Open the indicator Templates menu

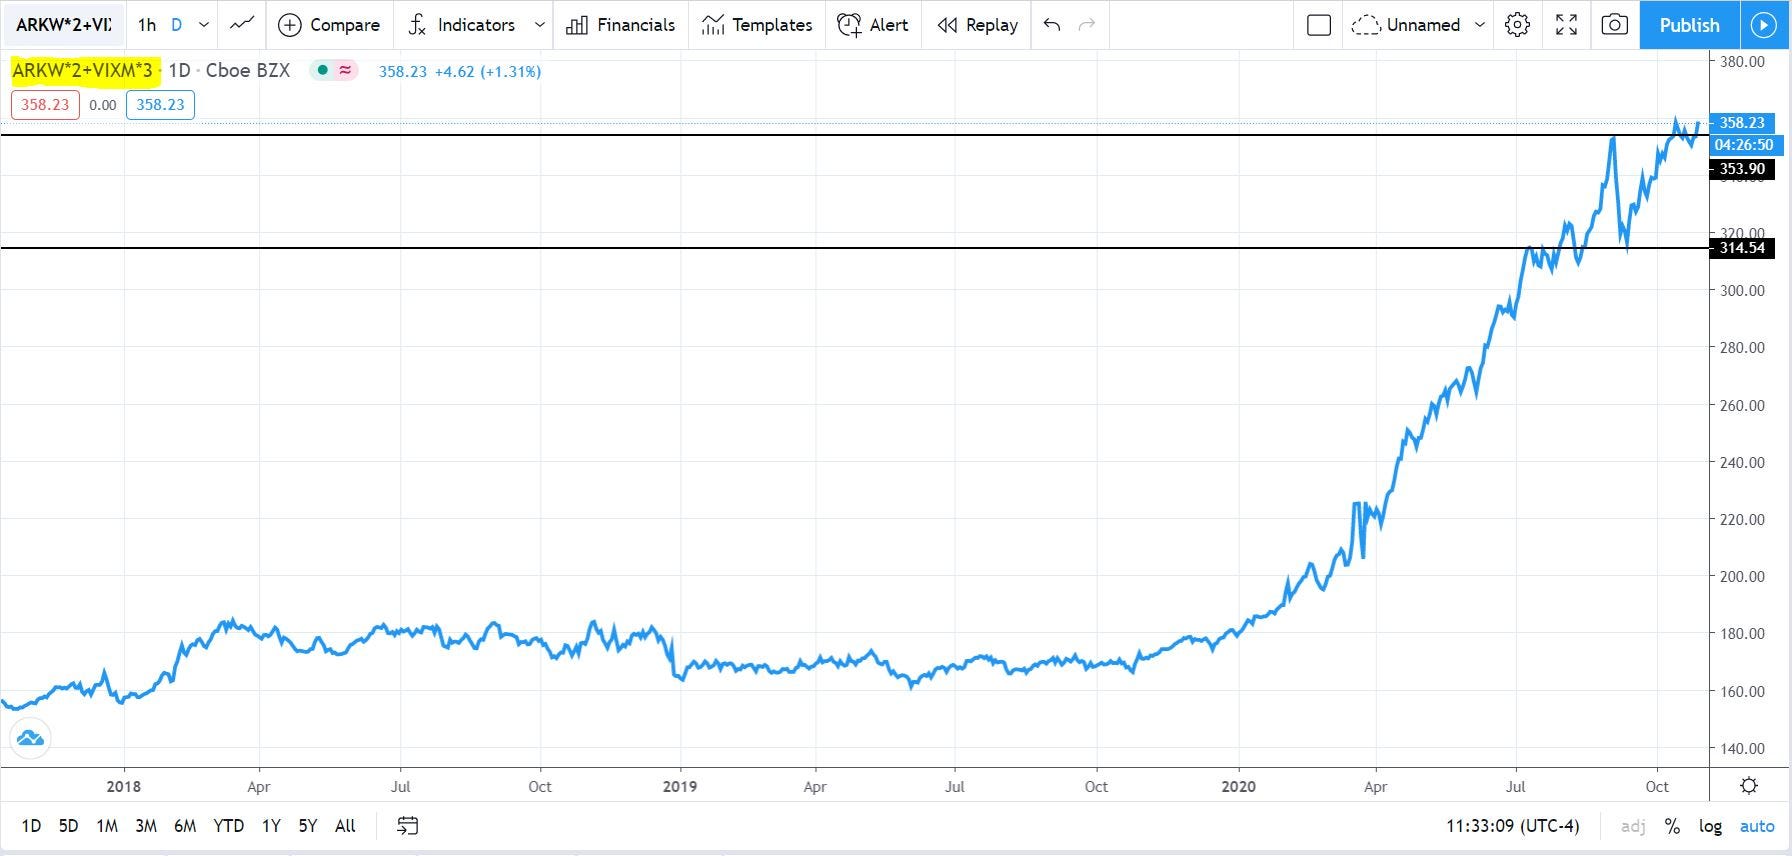(x=757, y=25)
